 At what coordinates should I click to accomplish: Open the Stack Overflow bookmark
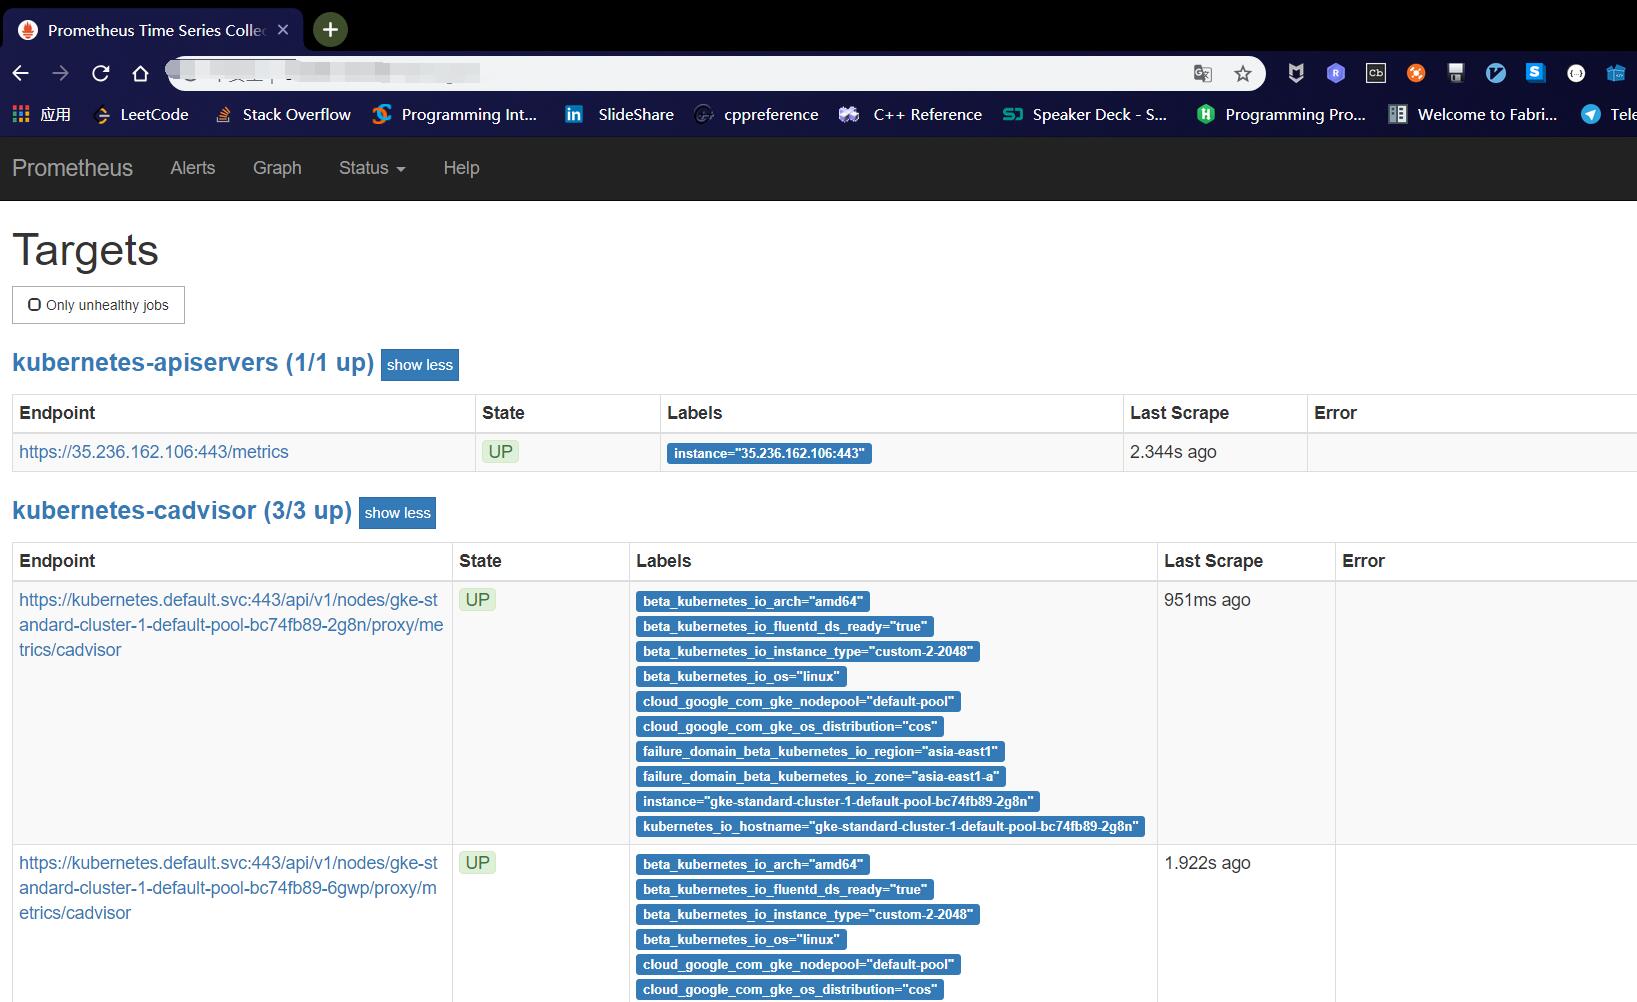tap(283, 114)
